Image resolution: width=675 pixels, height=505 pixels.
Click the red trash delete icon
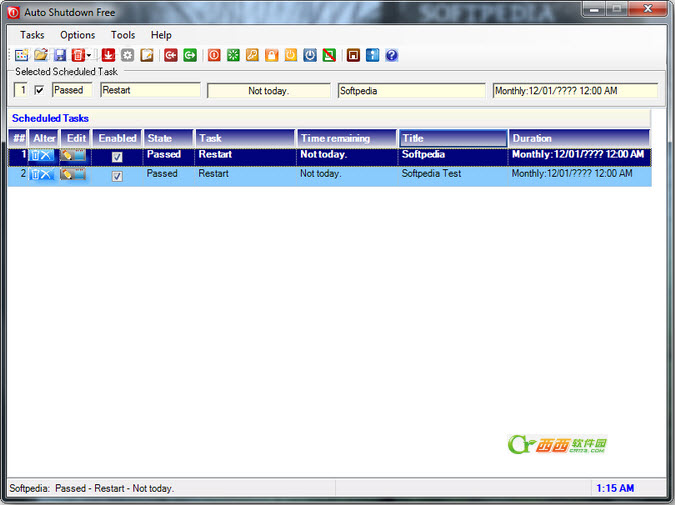tap(78, 55)
